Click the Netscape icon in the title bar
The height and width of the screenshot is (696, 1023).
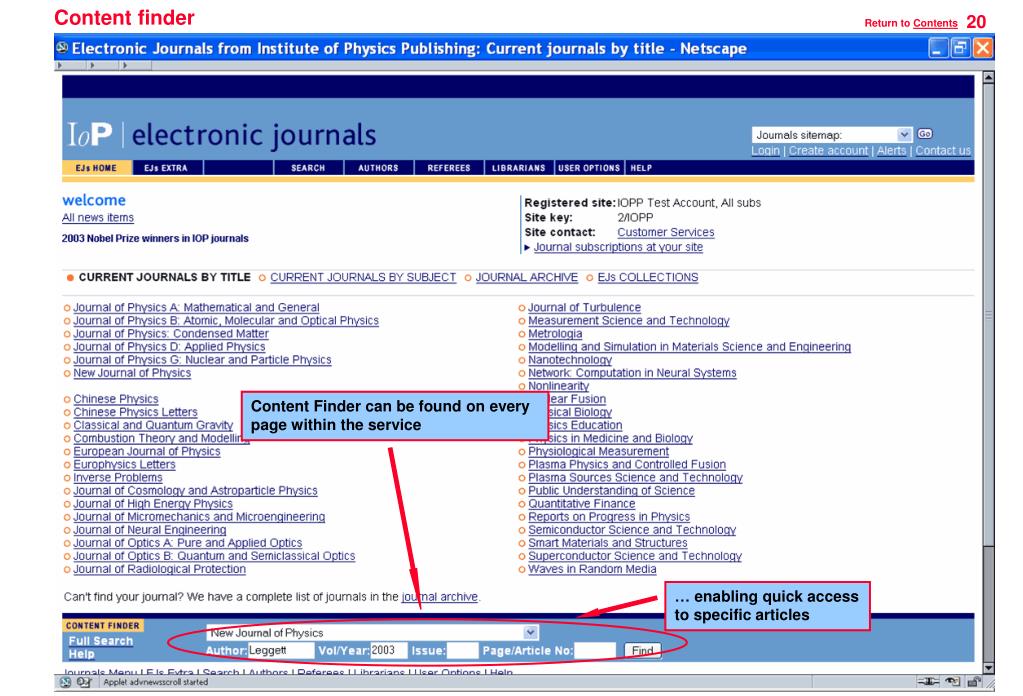click(x=62, y=48)
